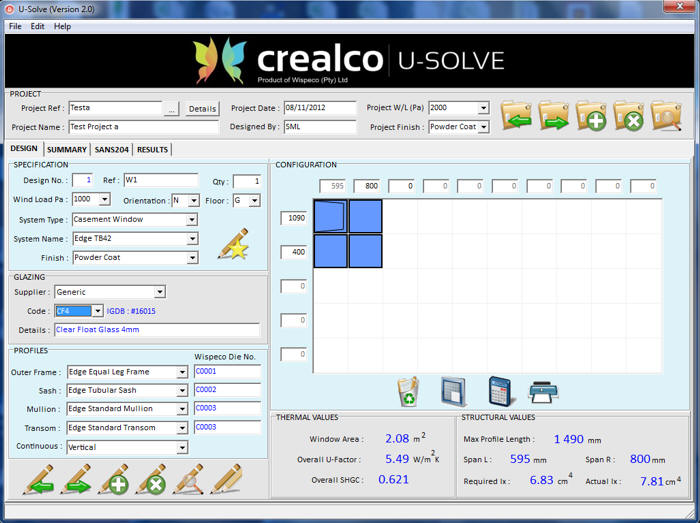
Task: Click the row height field showing 1090
Action: (293, 218)
